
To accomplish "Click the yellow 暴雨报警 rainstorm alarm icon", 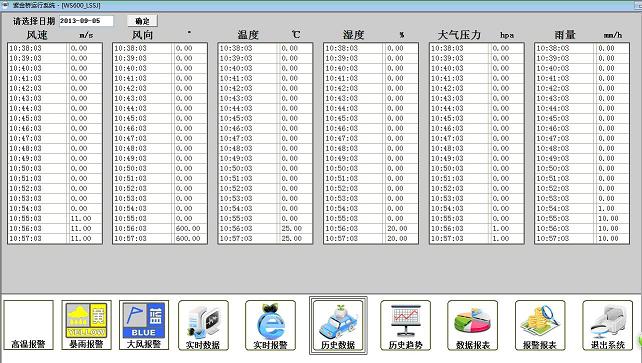I will click(x=86, y=325).
